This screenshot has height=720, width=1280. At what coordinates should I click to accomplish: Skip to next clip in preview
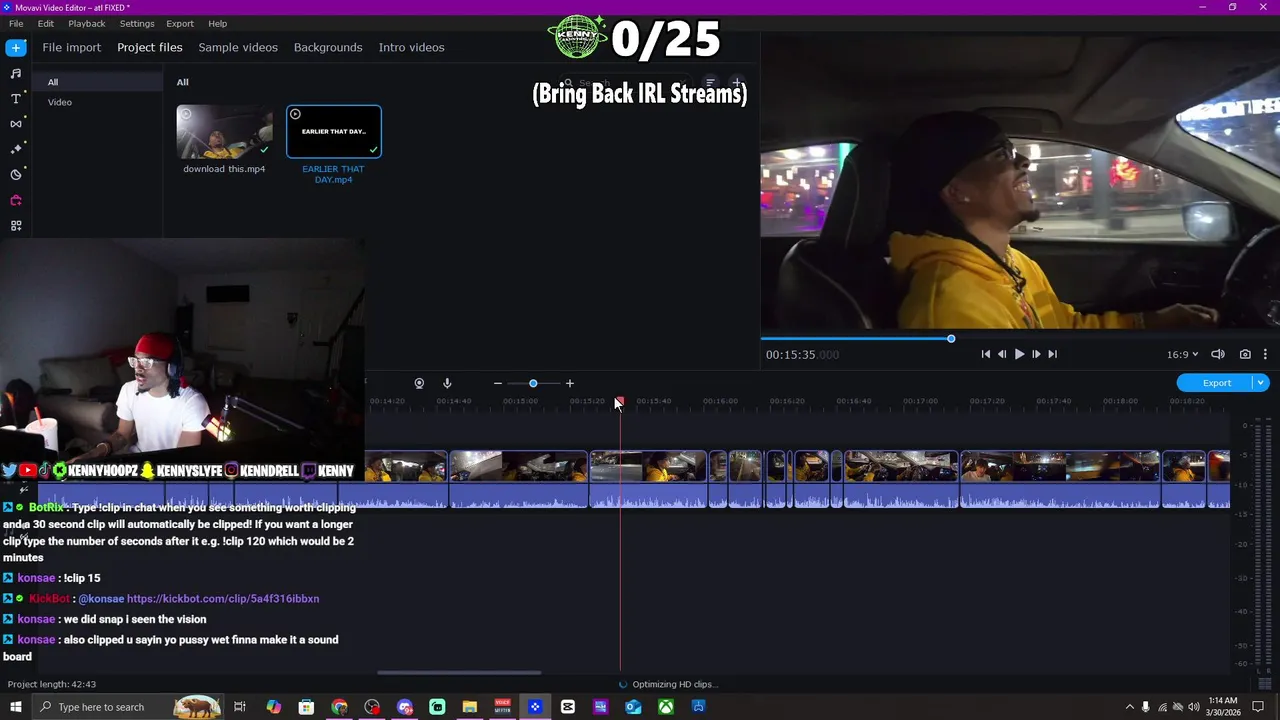coord(1052,354)
